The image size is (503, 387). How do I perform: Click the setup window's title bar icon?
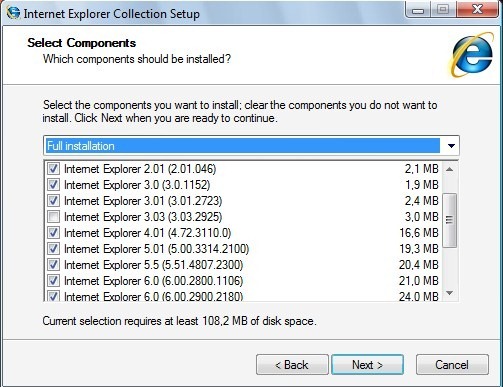tap(13, 12)
